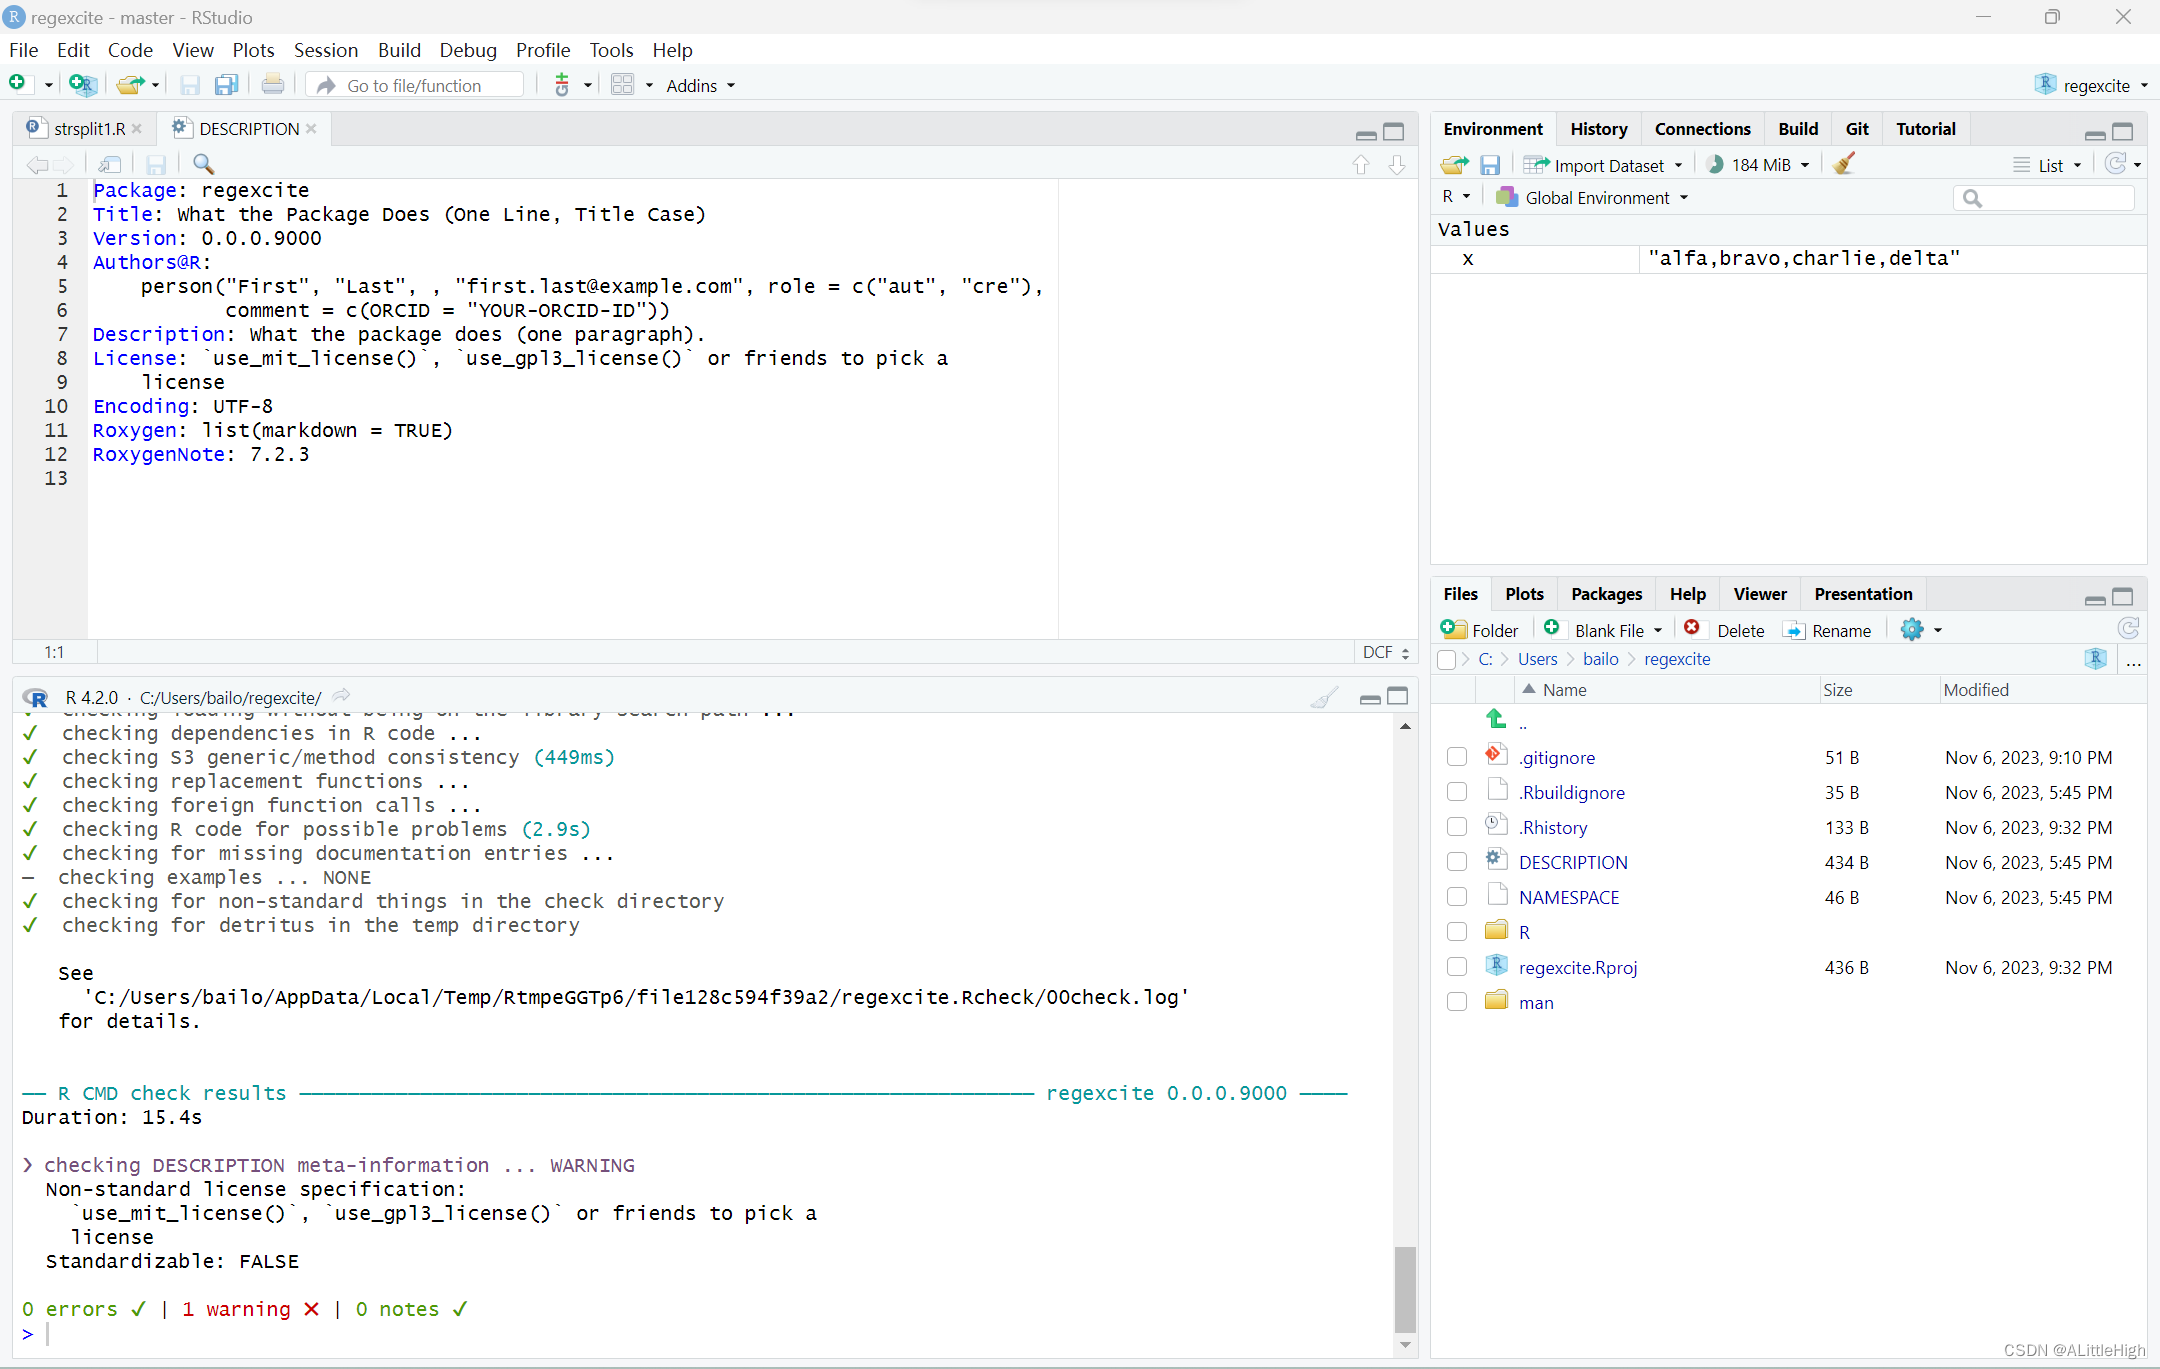Select the Build menu item
2160x1369 pixels.
[398, 50]
